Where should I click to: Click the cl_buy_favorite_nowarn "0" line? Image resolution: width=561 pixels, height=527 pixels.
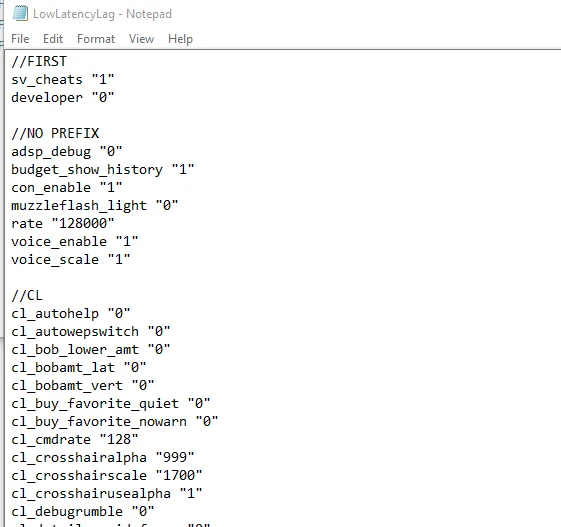[x=114, y=421]
